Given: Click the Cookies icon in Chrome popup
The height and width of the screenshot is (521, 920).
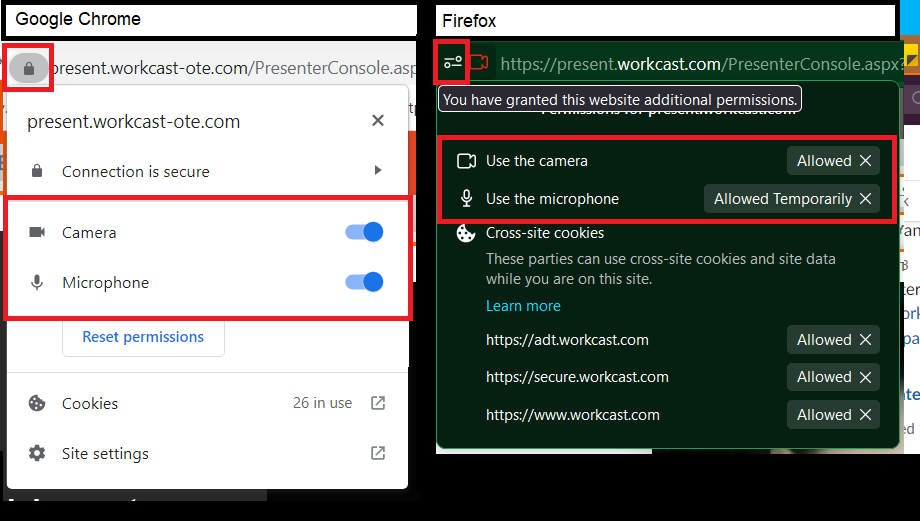Looking at the screenshot, I should coord(37,403).
